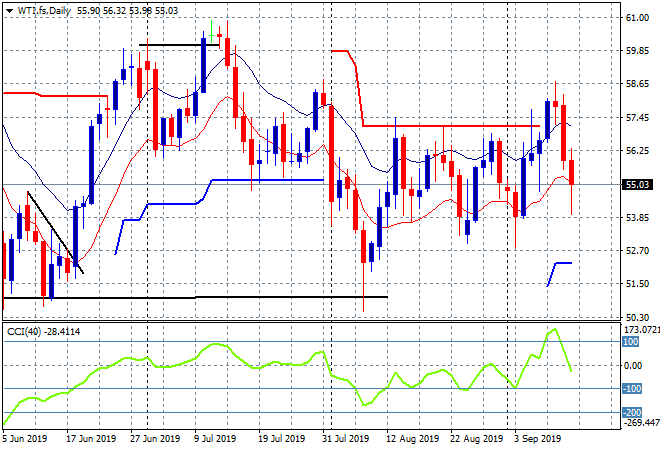This screenshot has width=660, height=450.
Task: Click the 22 Aug 2019 date label
Action: pyautogui.click(x=476, y=439)
